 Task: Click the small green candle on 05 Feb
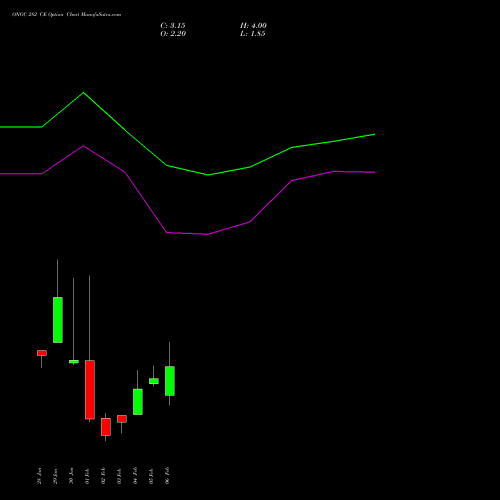(x=154, y=381)
